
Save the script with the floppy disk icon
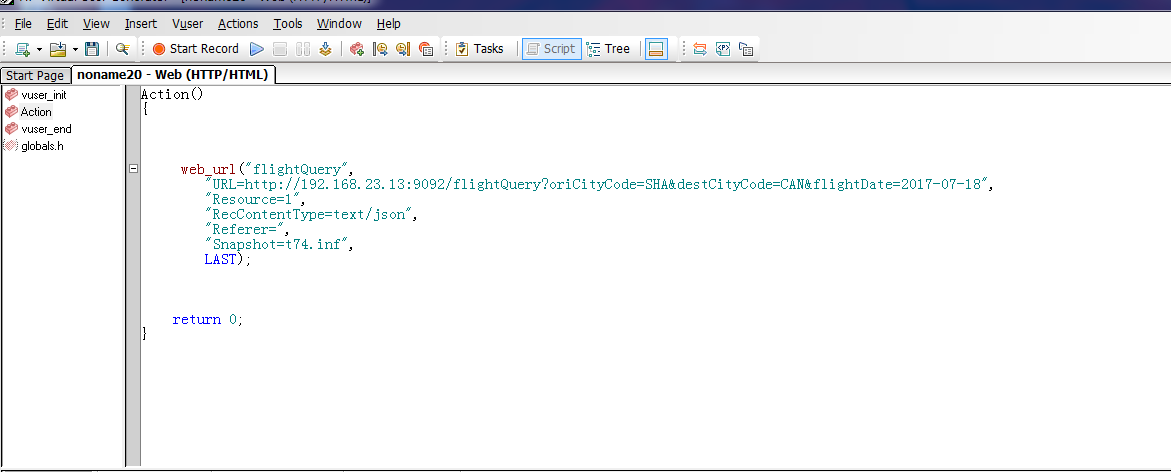92,49
